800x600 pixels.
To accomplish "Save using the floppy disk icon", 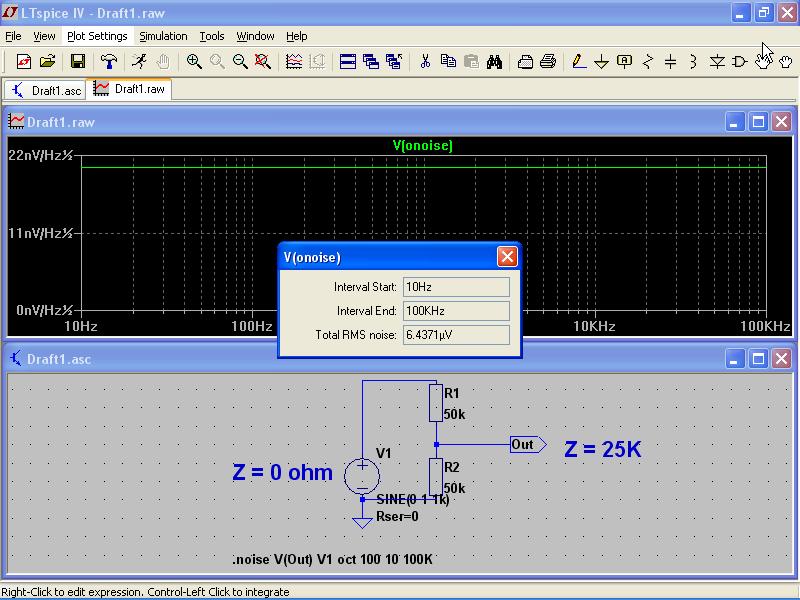I will (78, 62).
